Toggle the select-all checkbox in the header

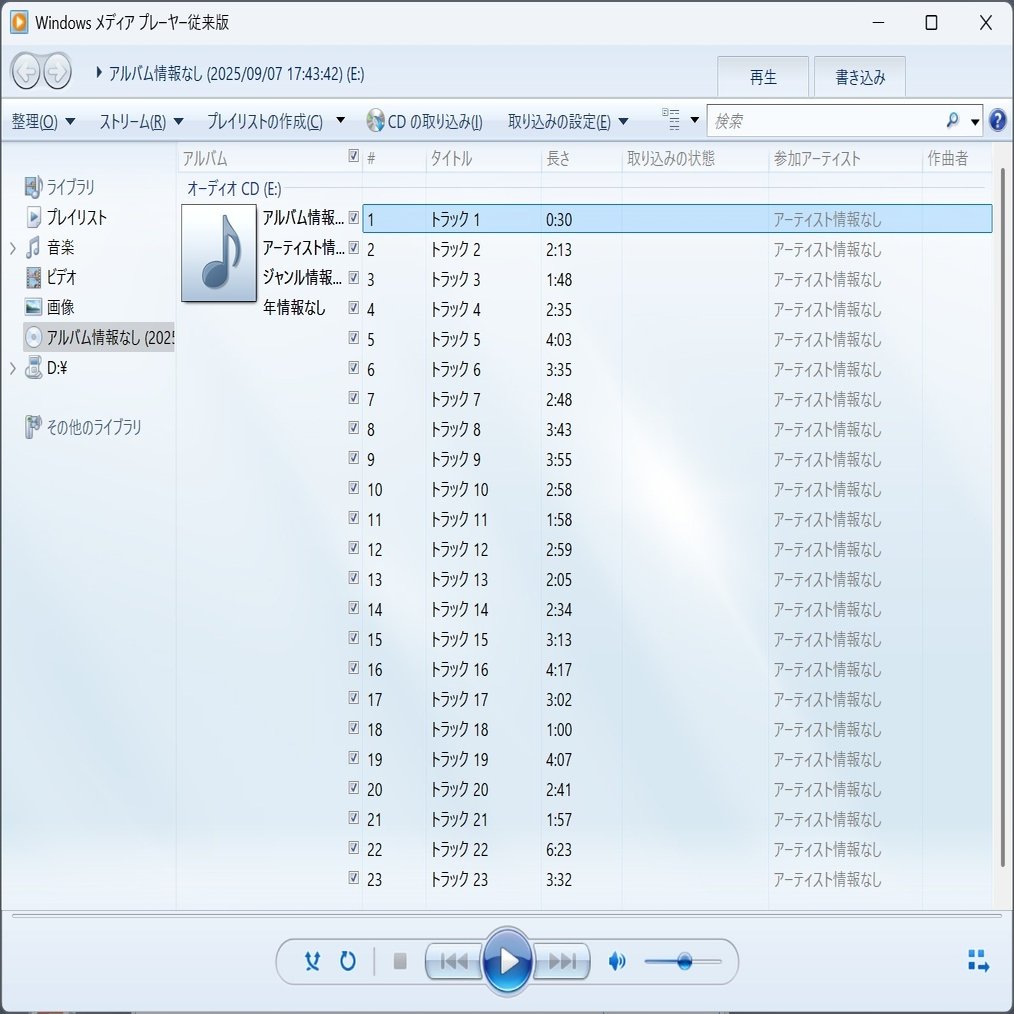pyautogui.click(x=354, y=155)
